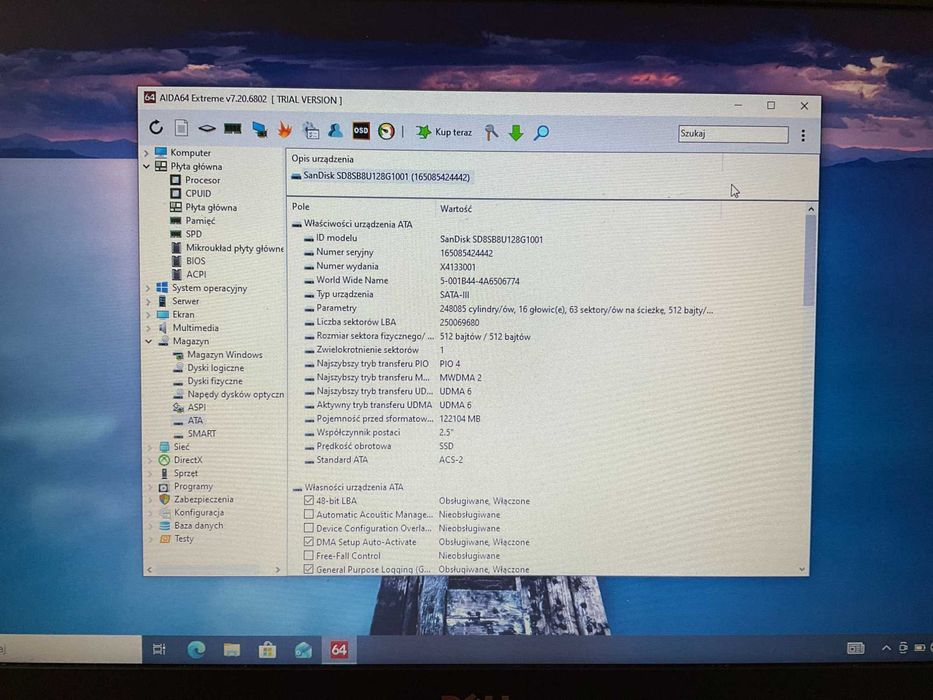Click the memory module toolbar icon
933x700 pixels.
(x=233, y=129)
